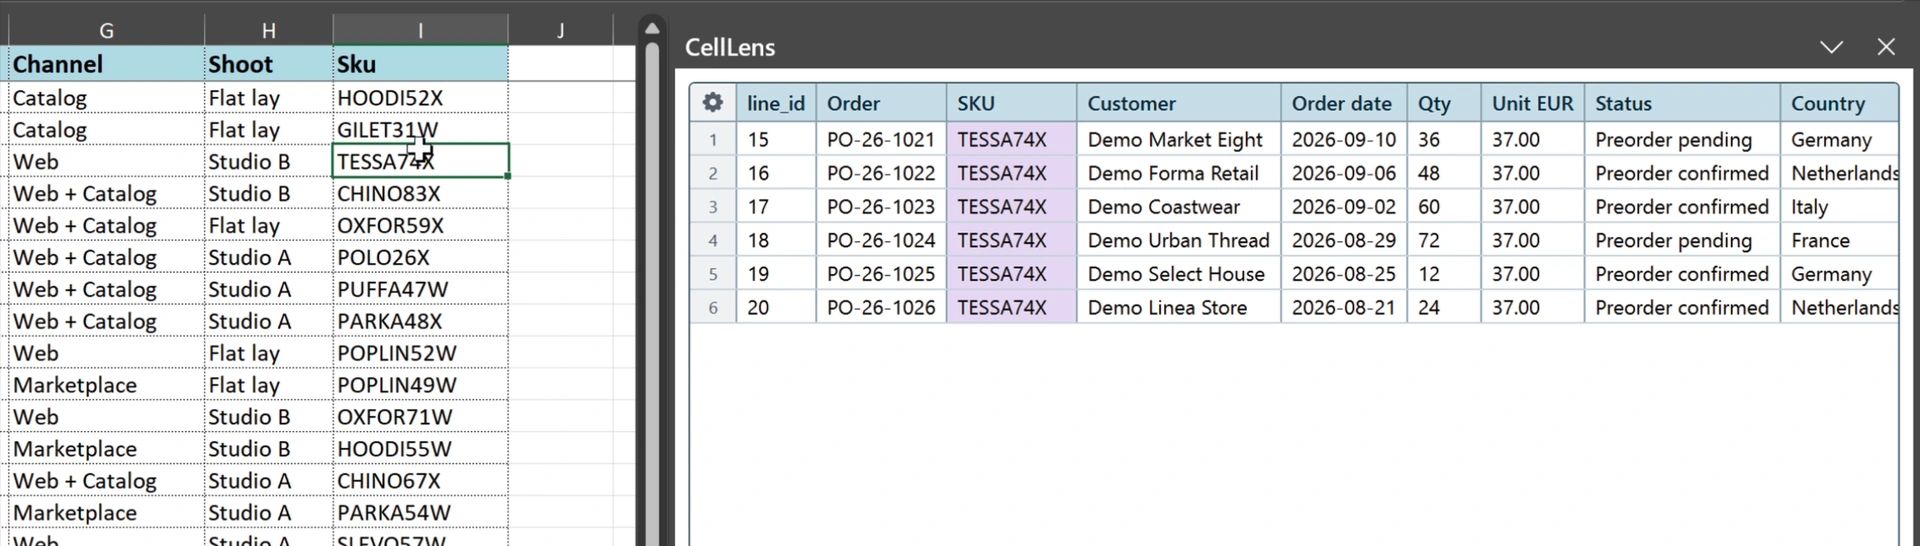This screenshot has width=1920, height=546.
Task: Select cell CHINO83X
Action: pos(421,194)
